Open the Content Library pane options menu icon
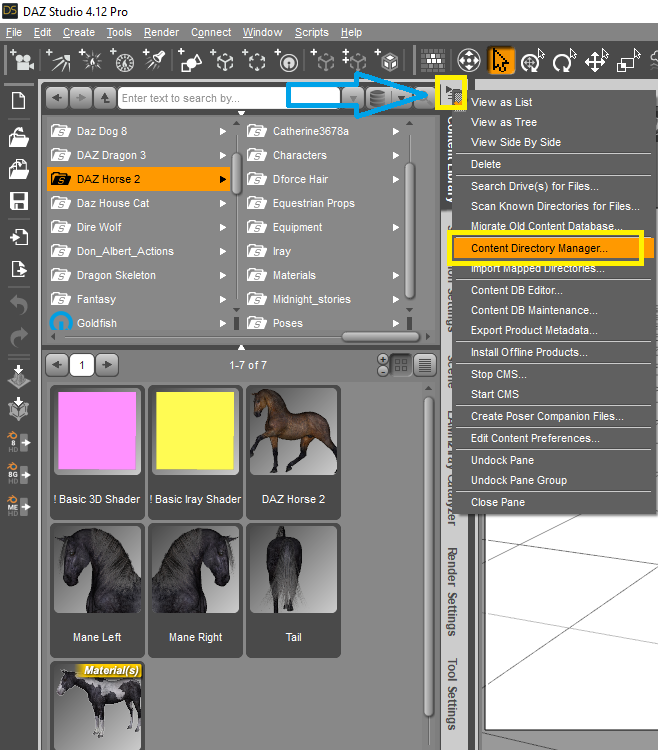658x750 pixels. click(452, 93)
